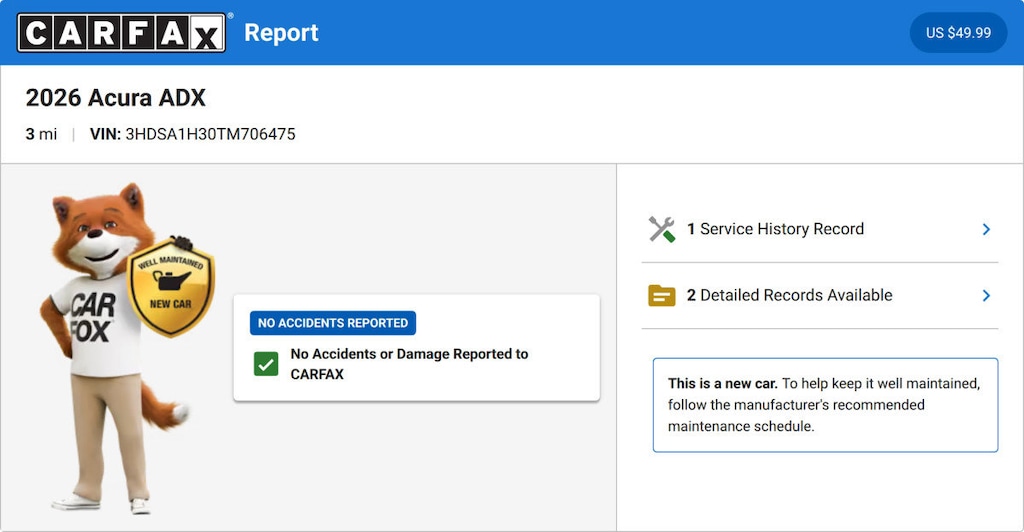The height and width of the screenshot is (532, 1024).
Task: Click the CAR FOX shirt text on mascot
Action: coord(93,318)
